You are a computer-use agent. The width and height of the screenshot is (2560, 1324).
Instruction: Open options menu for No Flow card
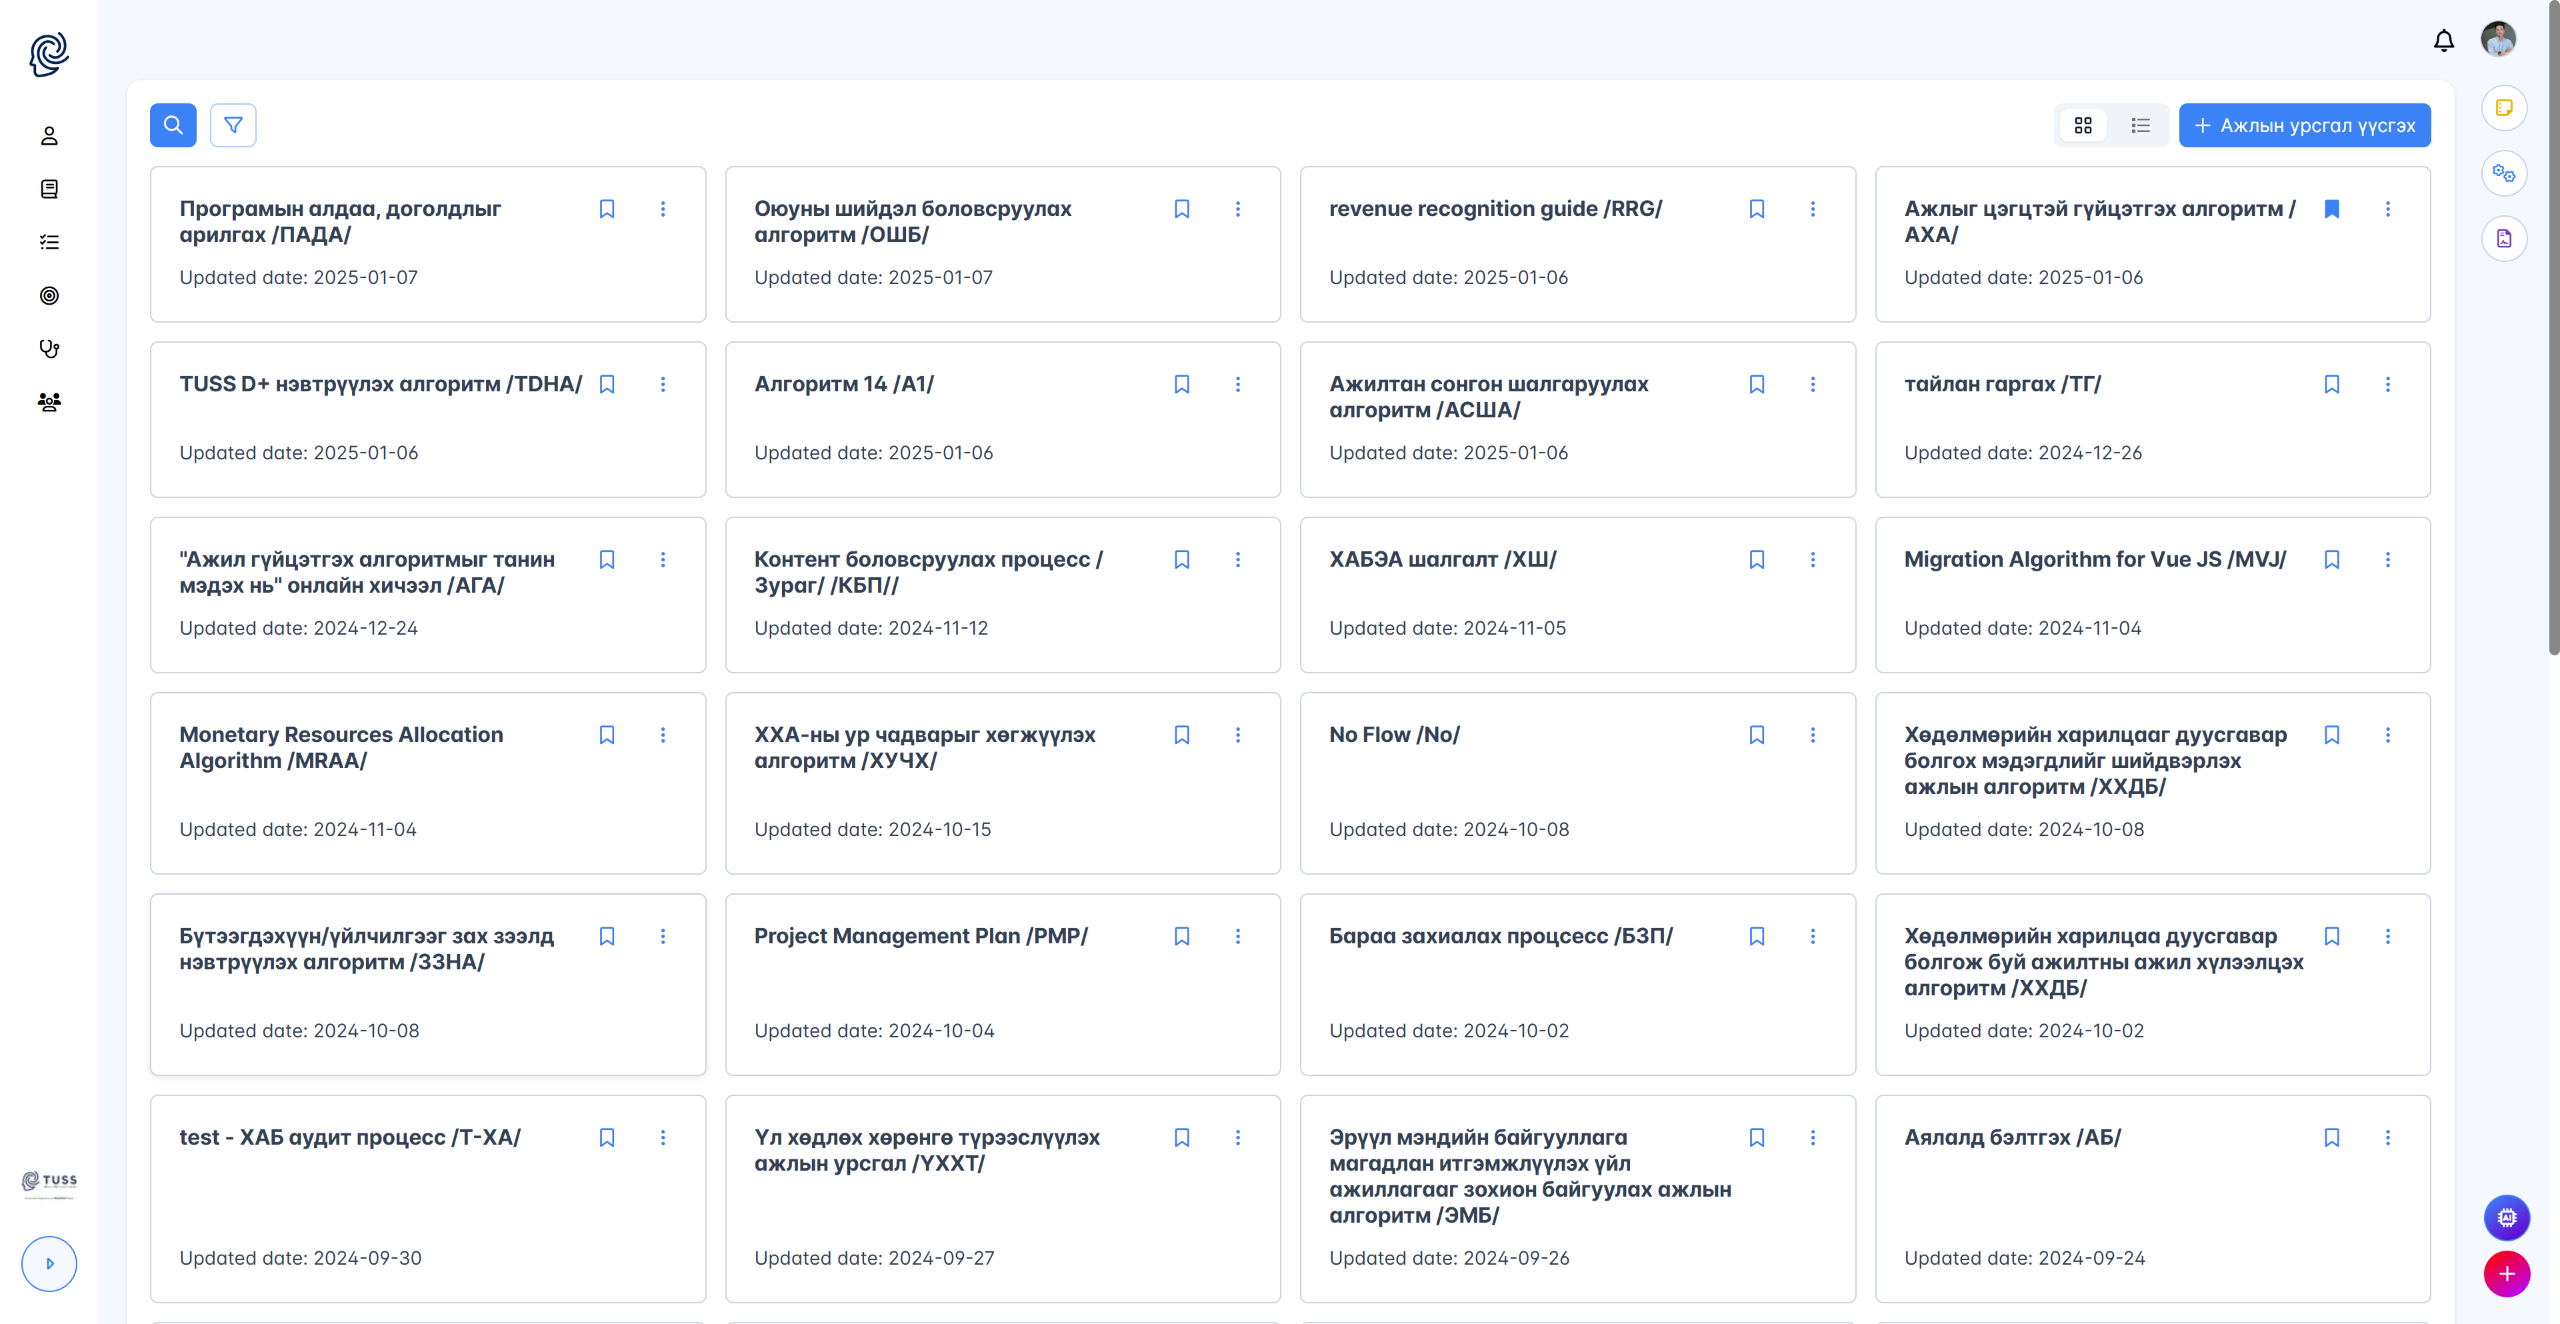tap(1812, 735)
